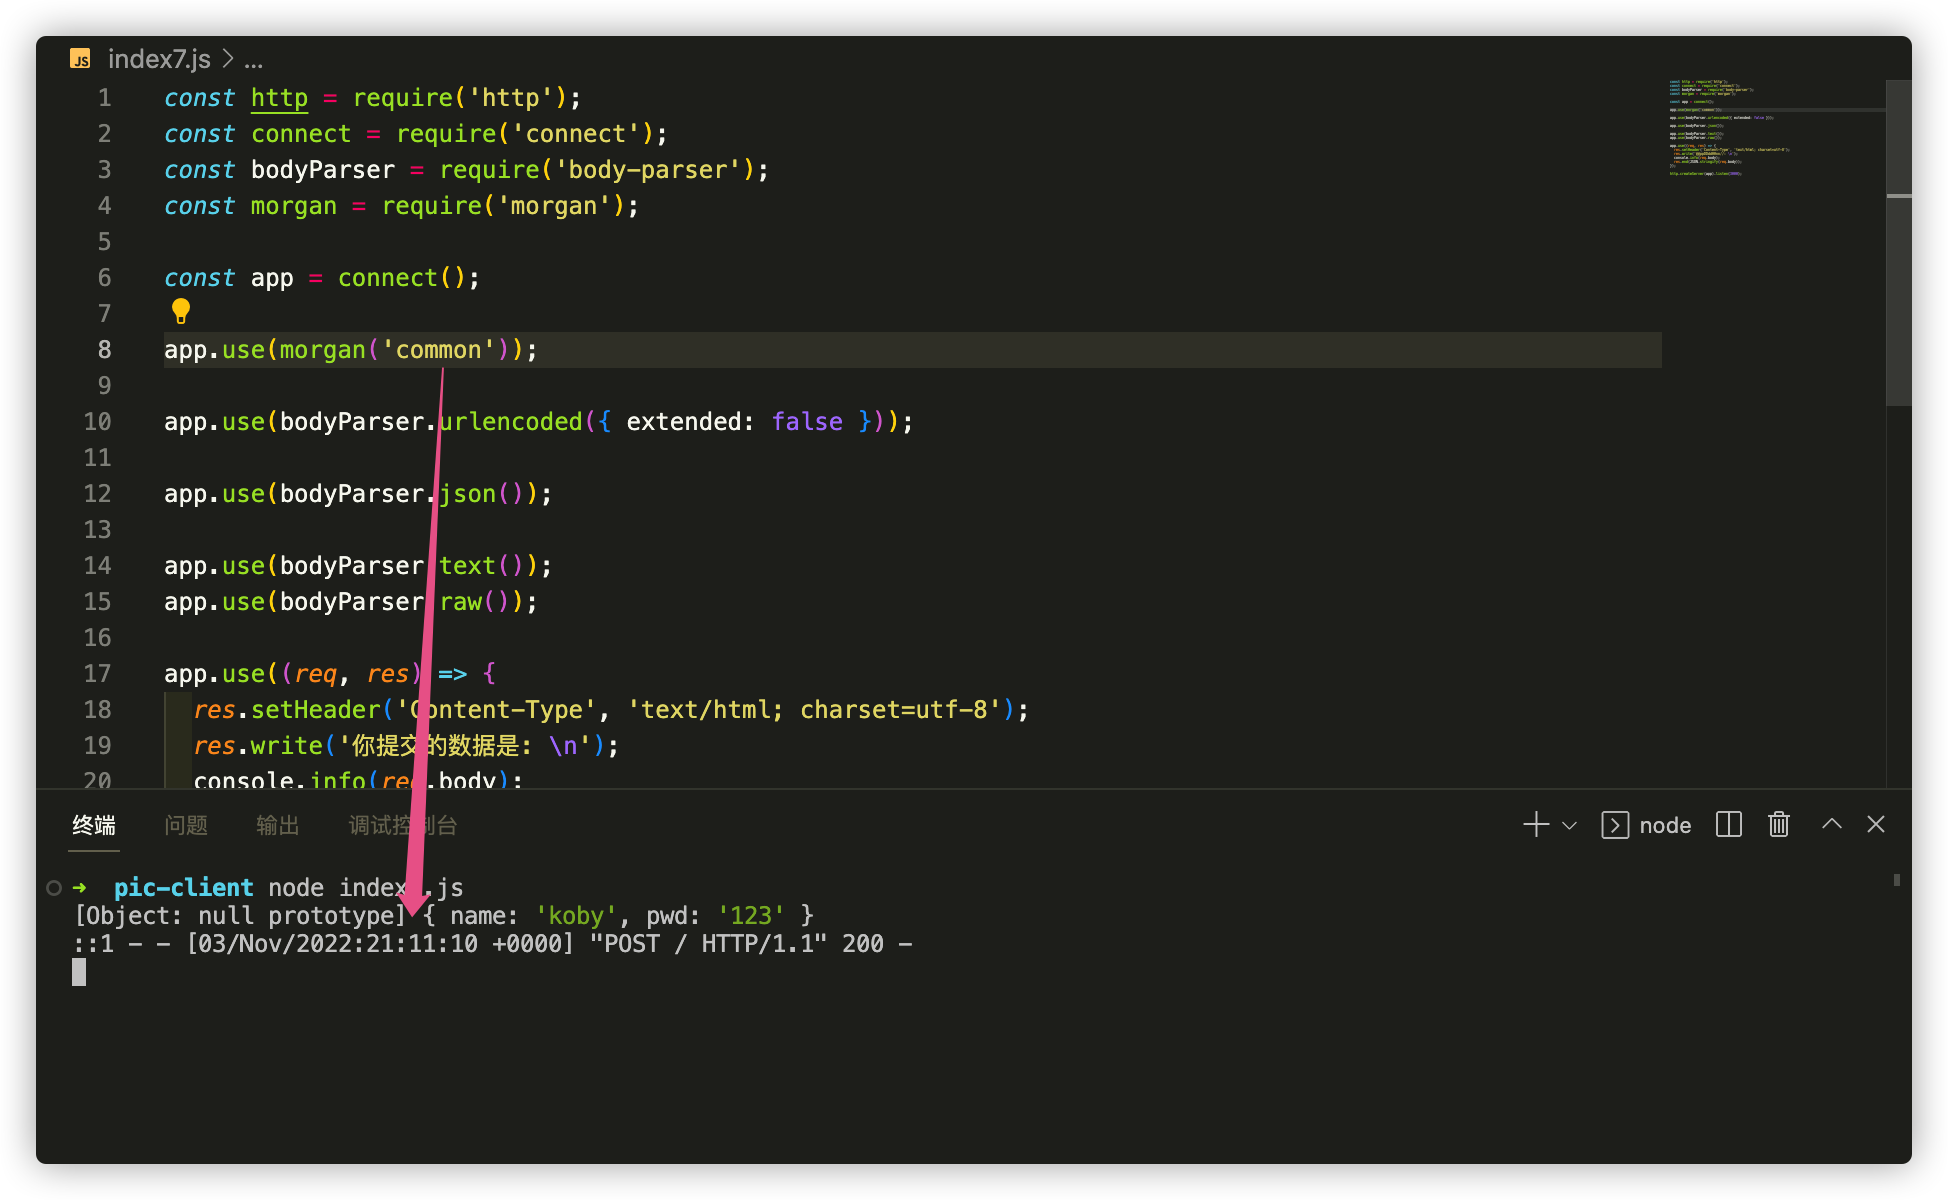Click the underlined http variable on line 1
The image size is (1948, 1200).
(279, 98)
